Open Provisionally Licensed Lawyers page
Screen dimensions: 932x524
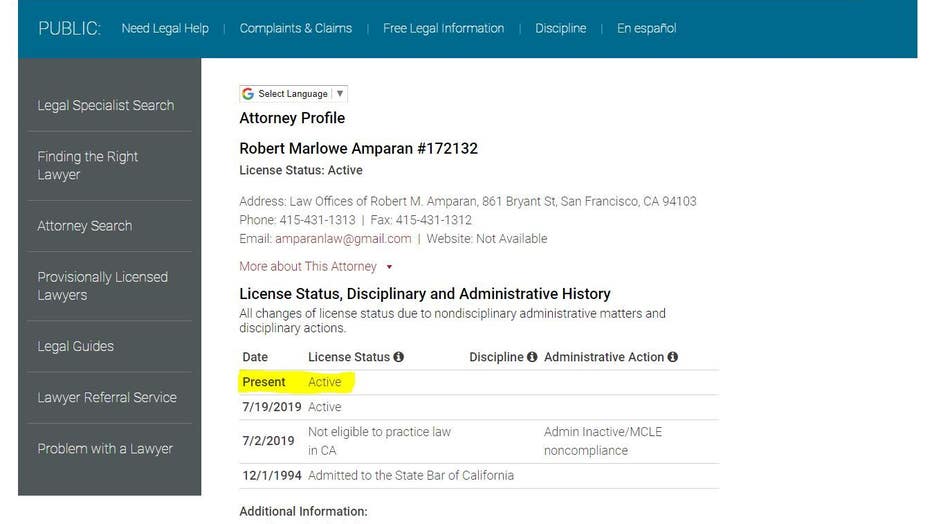(x=102, y=286)
